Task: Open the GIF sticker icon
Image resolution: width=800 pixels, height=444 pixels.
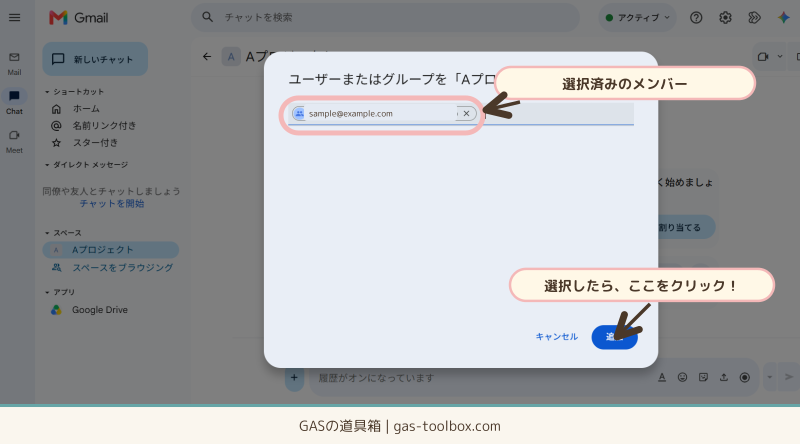Action: pos(703,378)
